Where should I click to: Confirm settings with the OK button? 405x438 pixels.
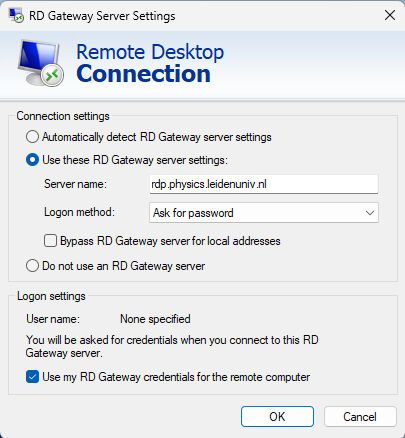coord(277,417)
